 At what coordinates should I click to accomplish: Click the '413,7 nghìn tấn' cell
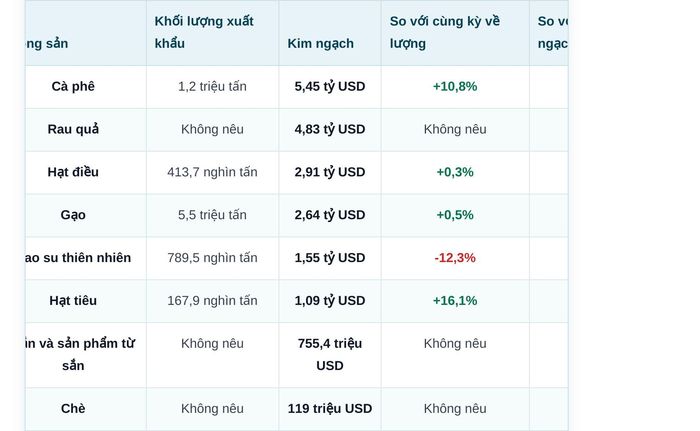[x=212, y=172]
